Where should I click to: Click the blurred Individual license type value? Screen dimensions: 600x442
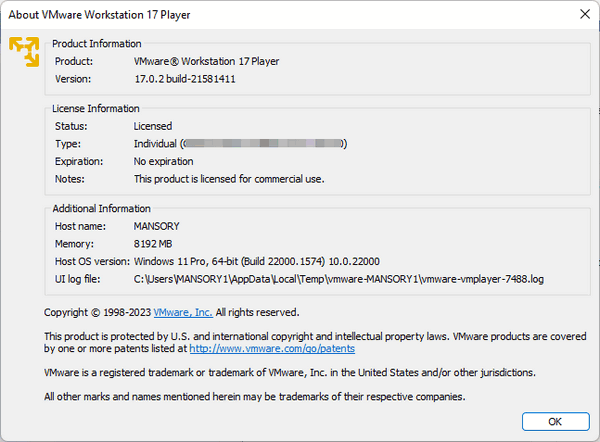point(240,144)
